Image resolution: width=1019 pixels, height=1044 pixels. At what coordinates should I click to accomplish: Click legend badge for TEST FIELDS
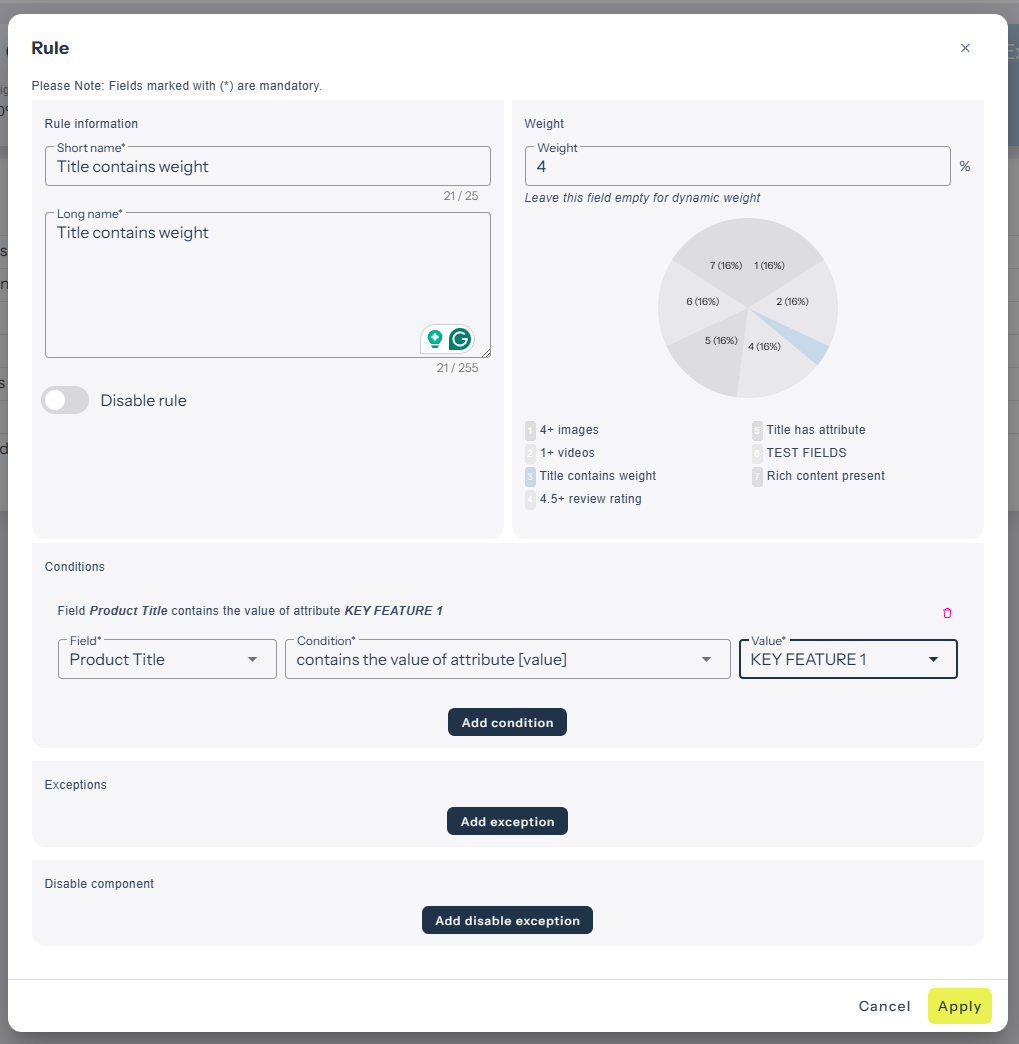tap(757, 453)
